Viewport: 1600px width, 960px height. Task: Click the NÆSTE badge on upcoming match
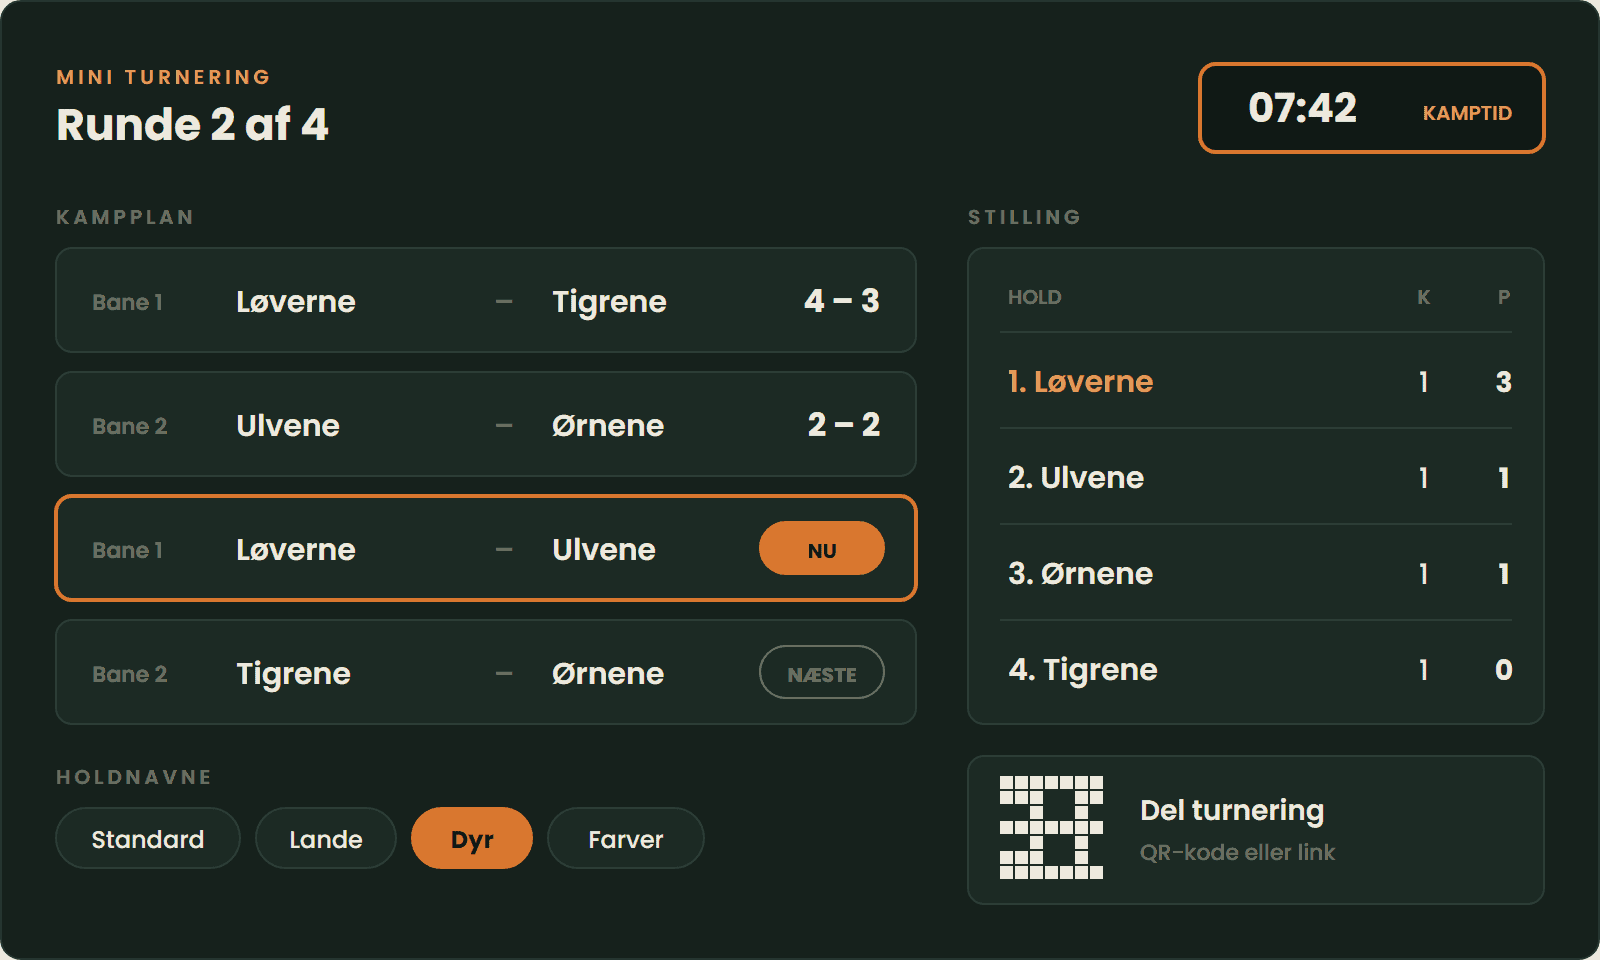coord(822,673)
